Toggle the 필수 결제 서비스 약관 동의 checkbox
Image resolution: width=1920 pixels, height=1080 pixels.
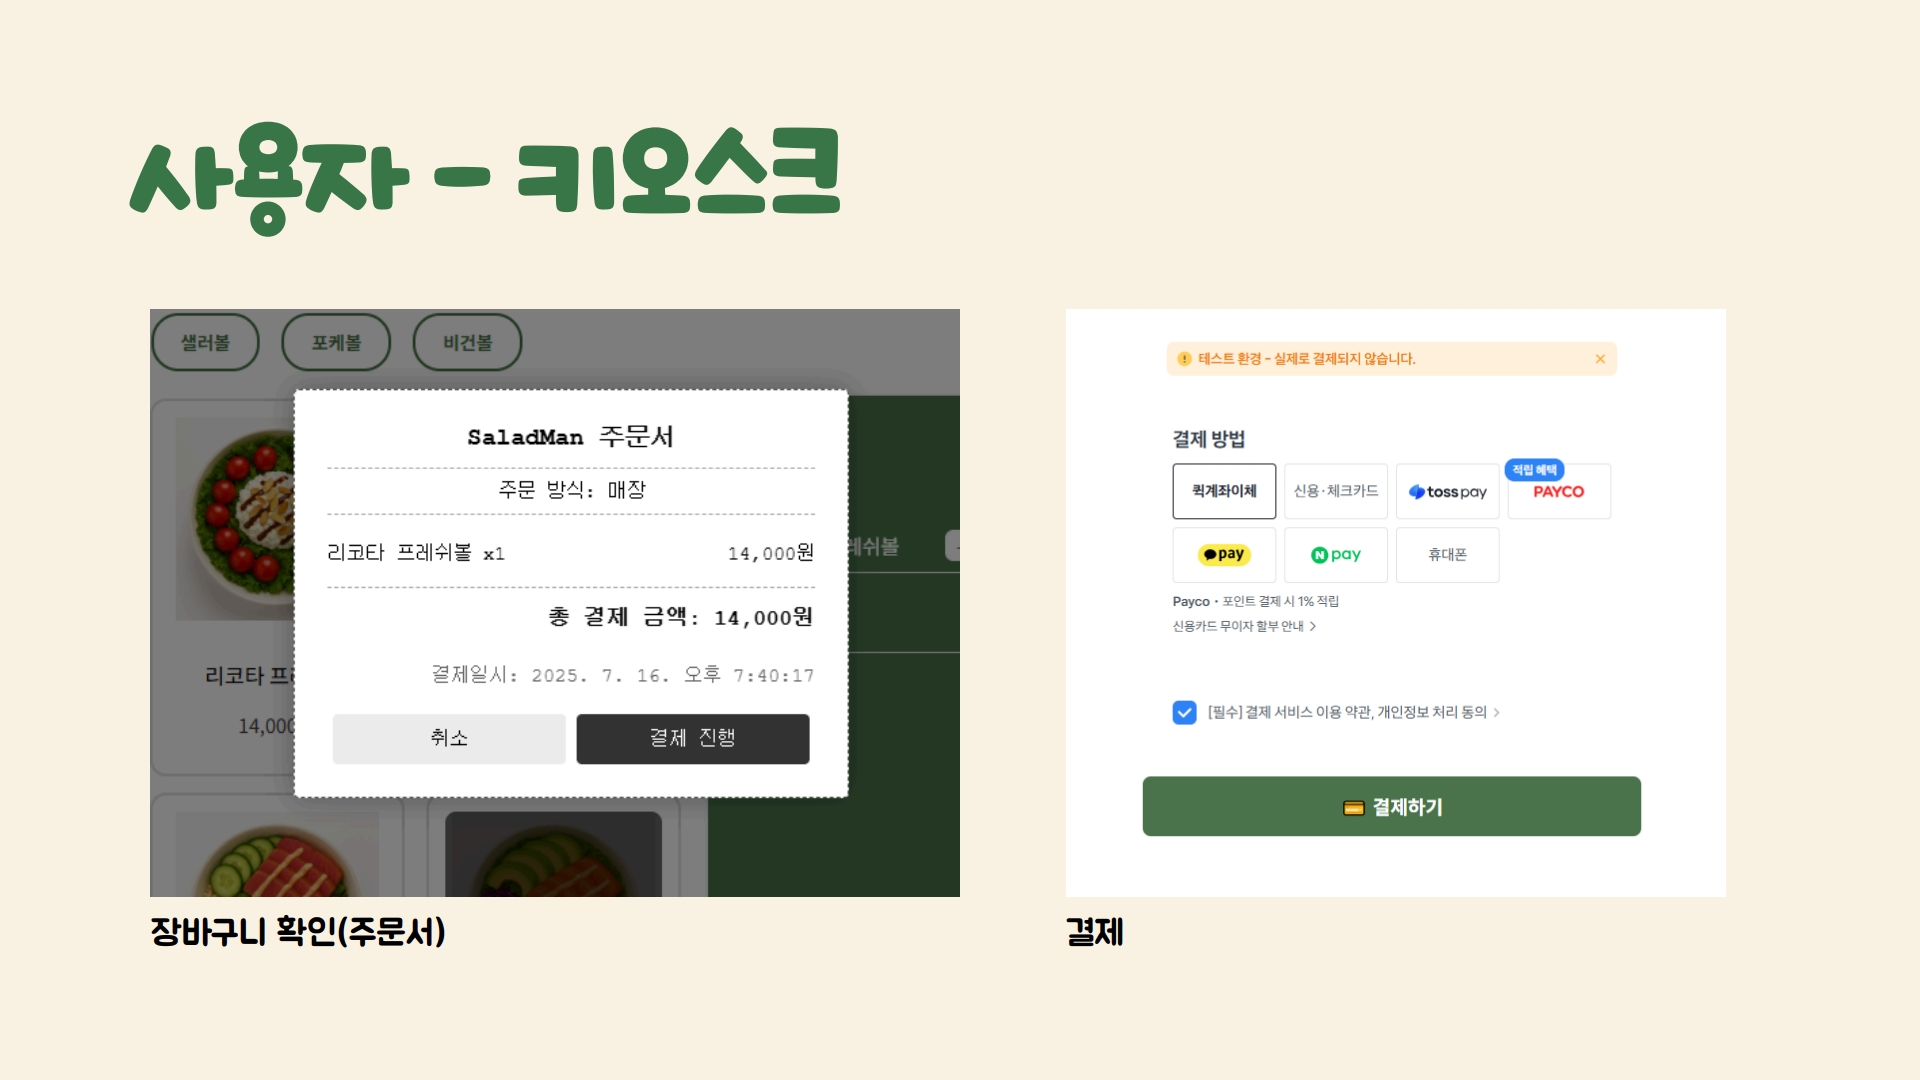tap(1184, 712)
